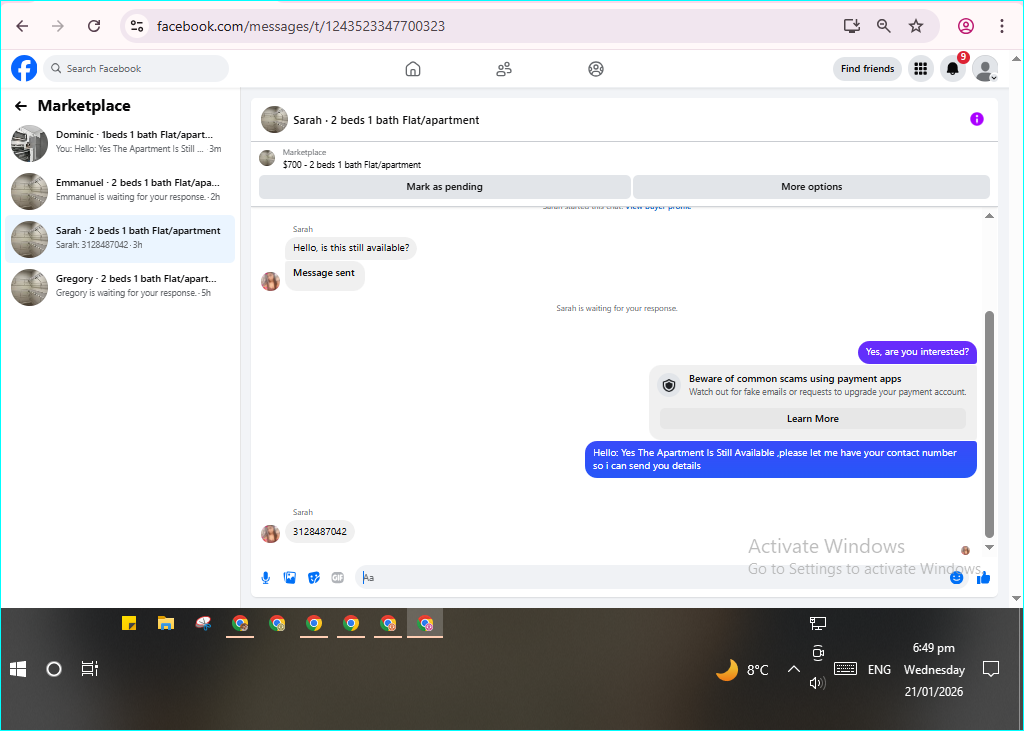This screenshot has height=731, width=1024.
Task: Click the listing thumbnail beside $700
Action: (x=267, y=157)
